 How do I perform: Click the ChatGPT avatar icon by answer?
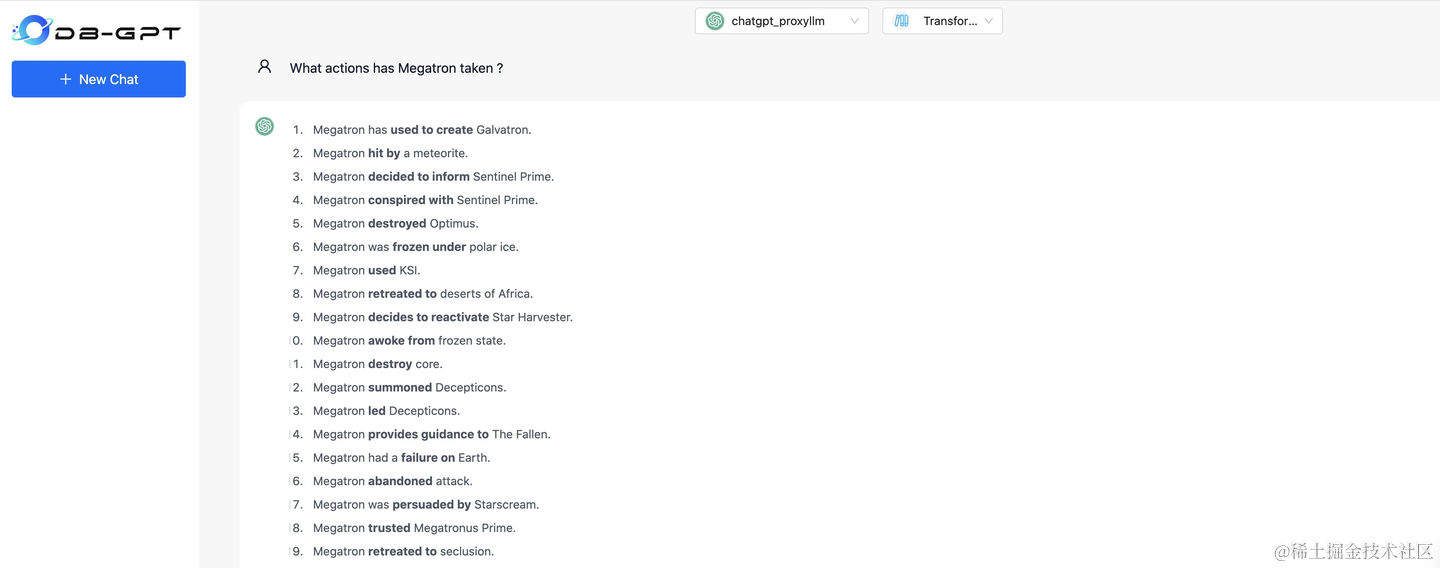(265, 126)
